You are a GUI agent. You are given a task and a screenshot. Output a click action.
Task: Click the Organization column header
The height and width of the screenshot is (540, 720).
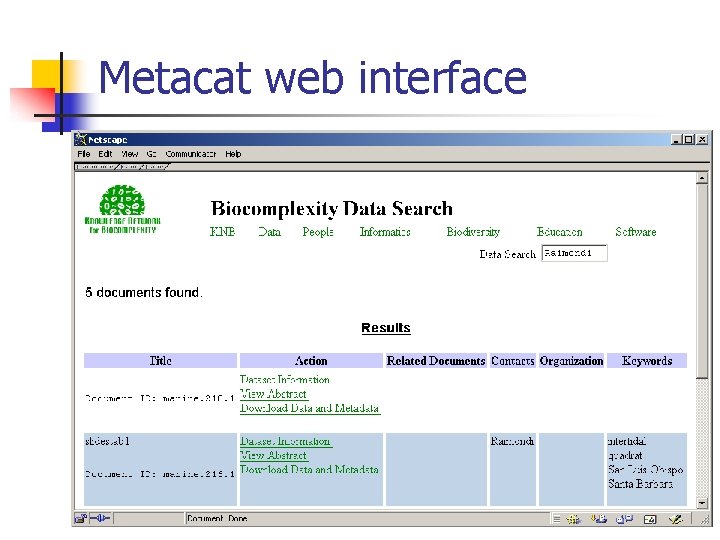point(571,361)
